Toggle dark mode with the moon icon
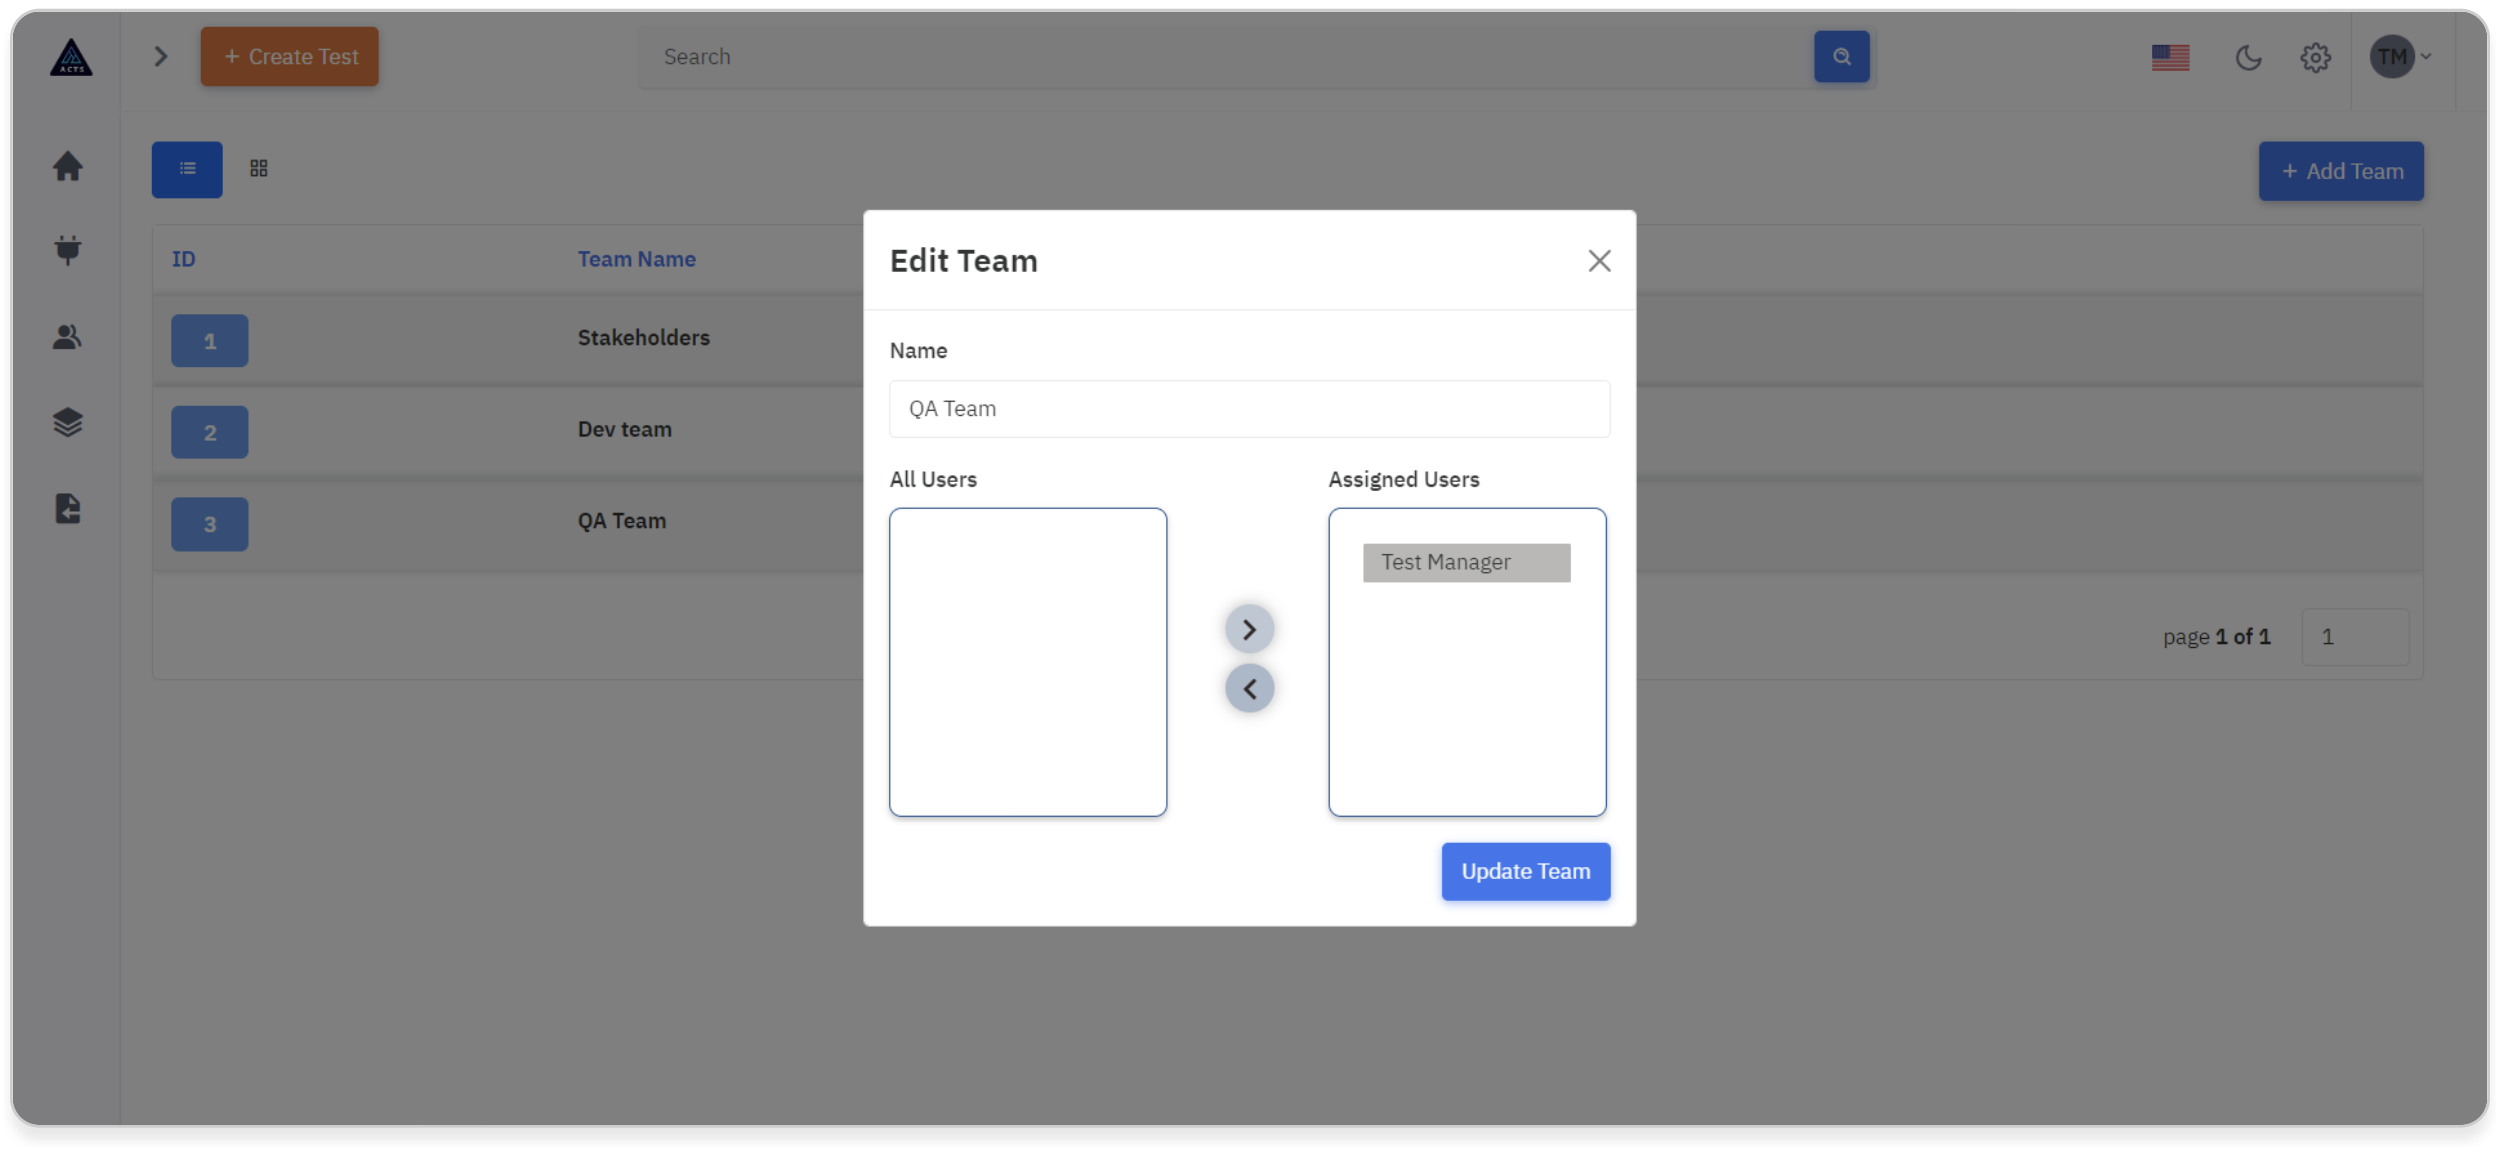Viewport: 2496px width, 1150px height. (2248, 58)
